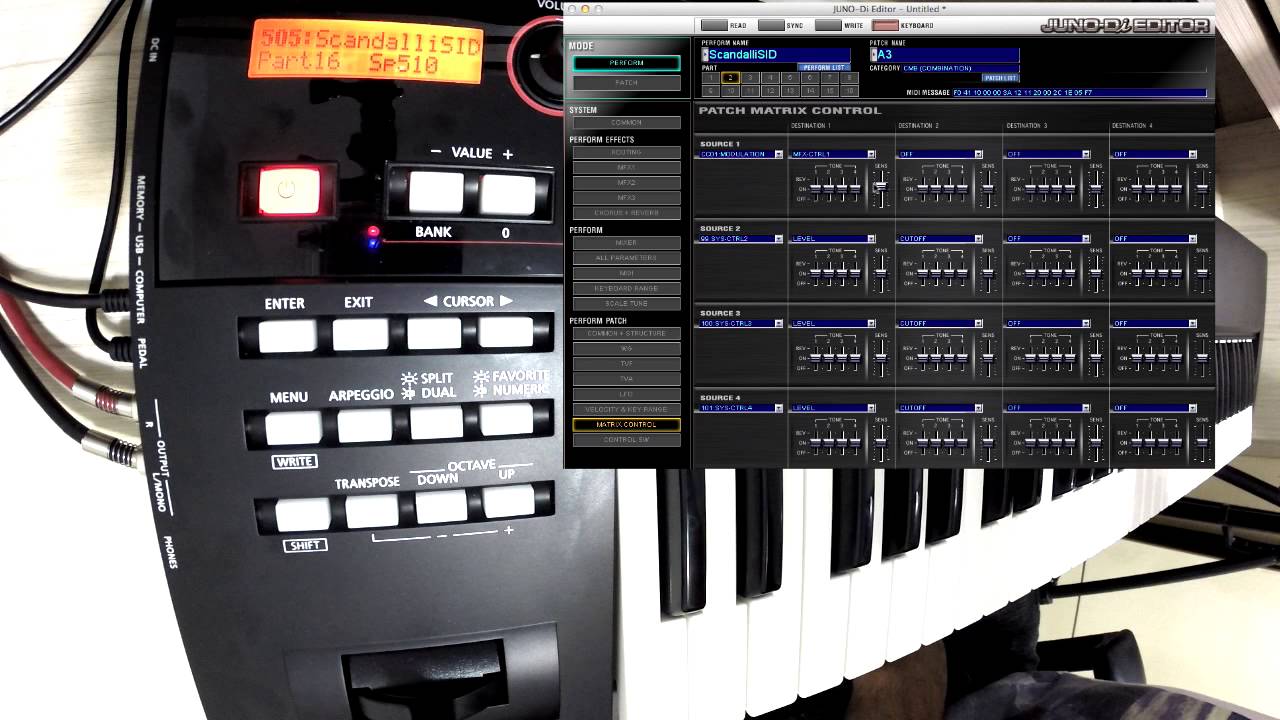The height and width of the screenshot is (720, 1280).
Task: Click the JUNO-Di Editor window zoom button
Action: pos(598,9)
